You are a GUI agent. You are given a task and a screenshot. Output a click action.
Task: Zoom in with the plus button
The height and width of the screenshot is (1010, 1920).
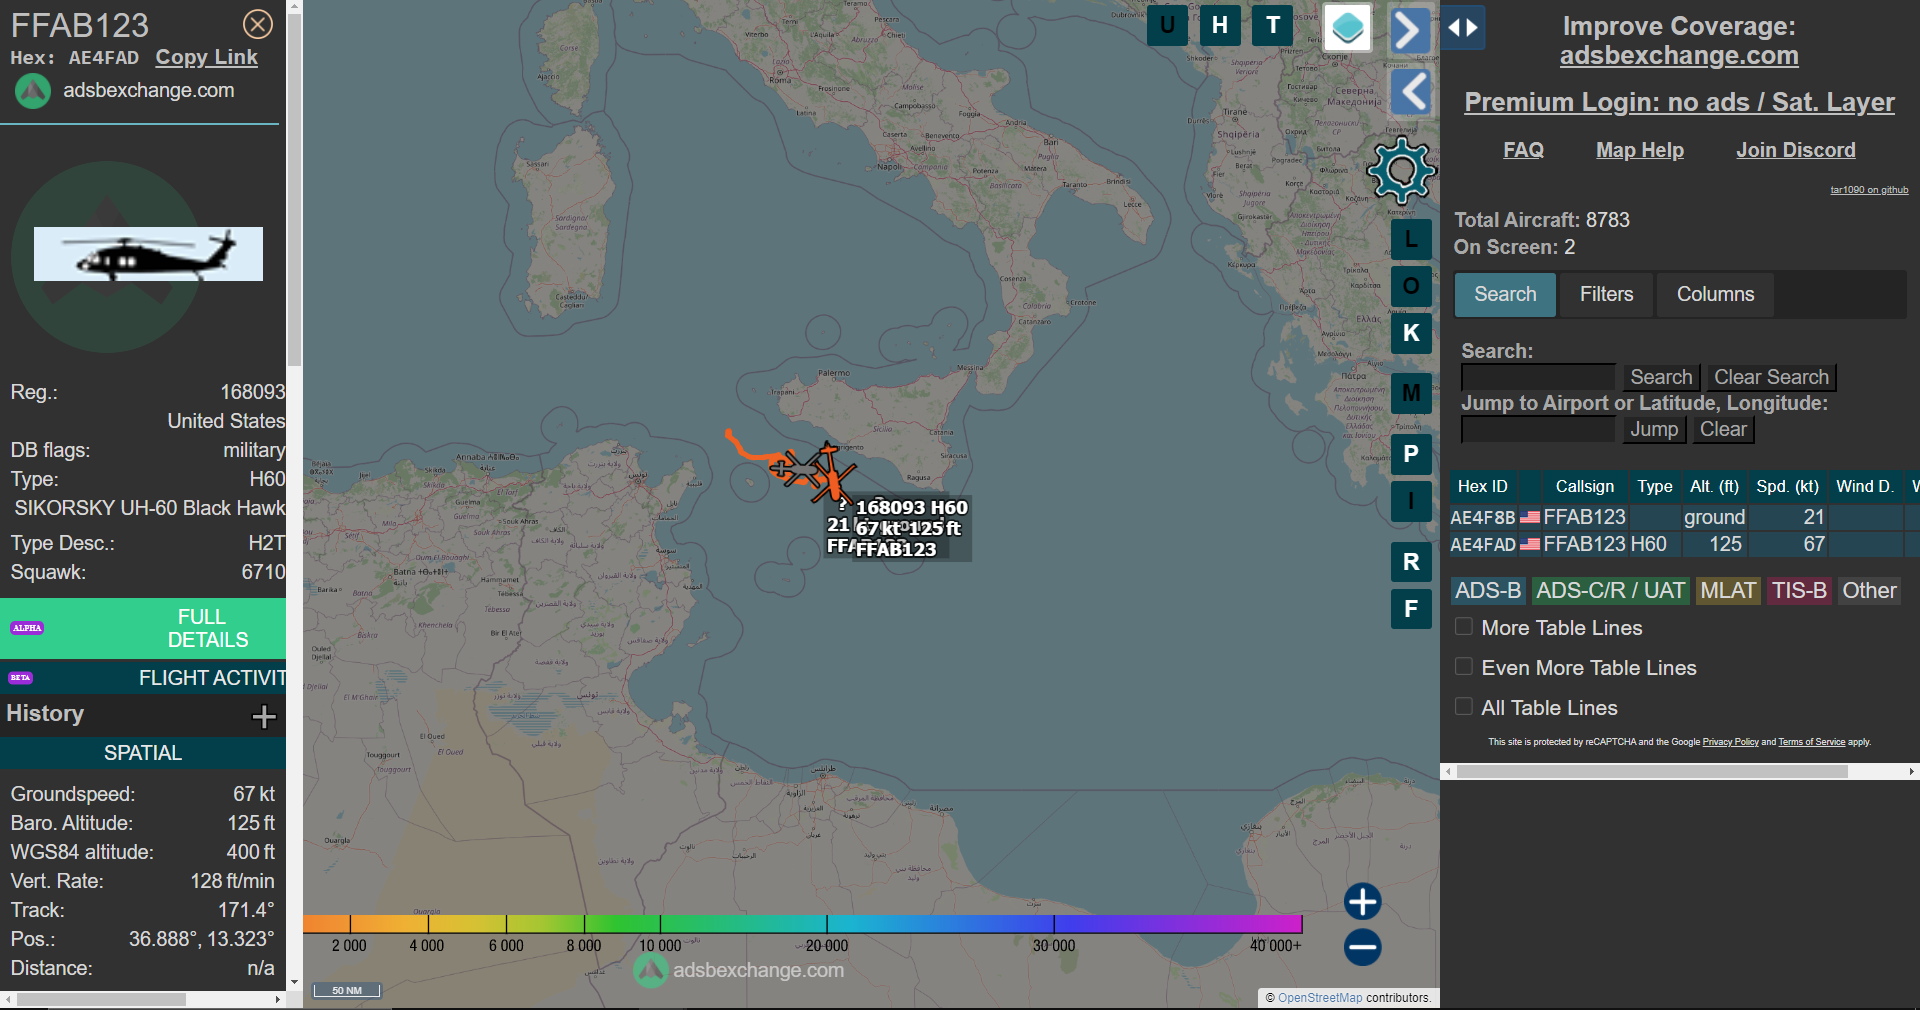coord(1362,901)
